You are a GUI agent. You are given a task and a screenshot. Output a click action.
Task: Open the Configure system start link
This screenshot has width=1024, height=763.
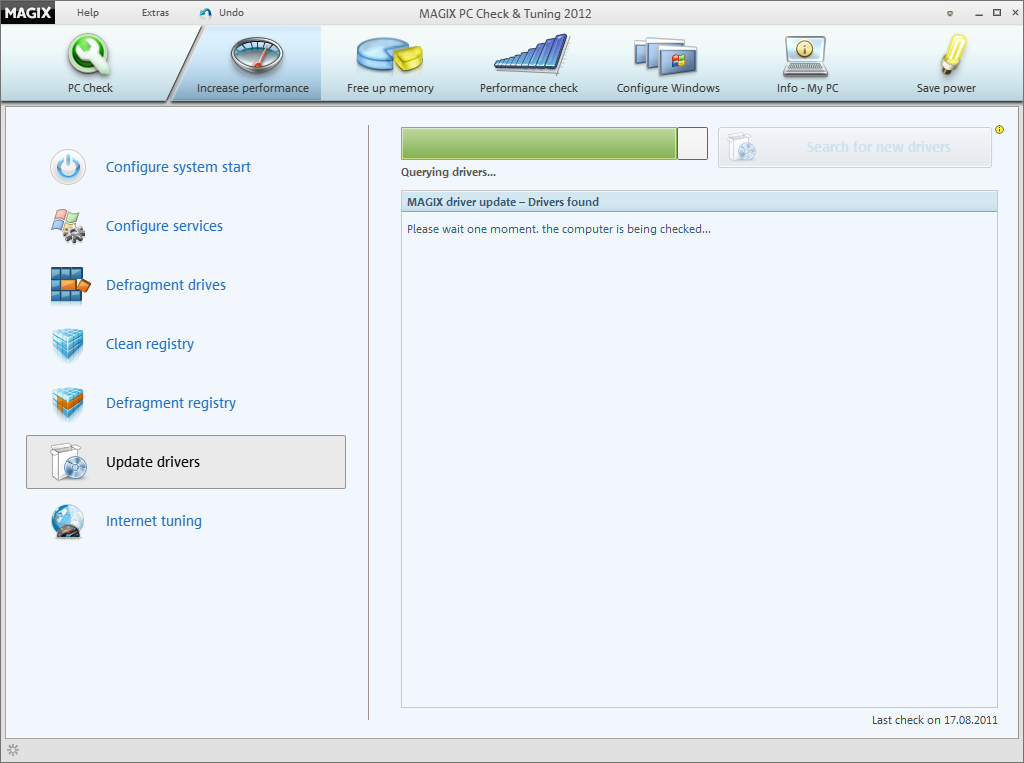point(178,167)
